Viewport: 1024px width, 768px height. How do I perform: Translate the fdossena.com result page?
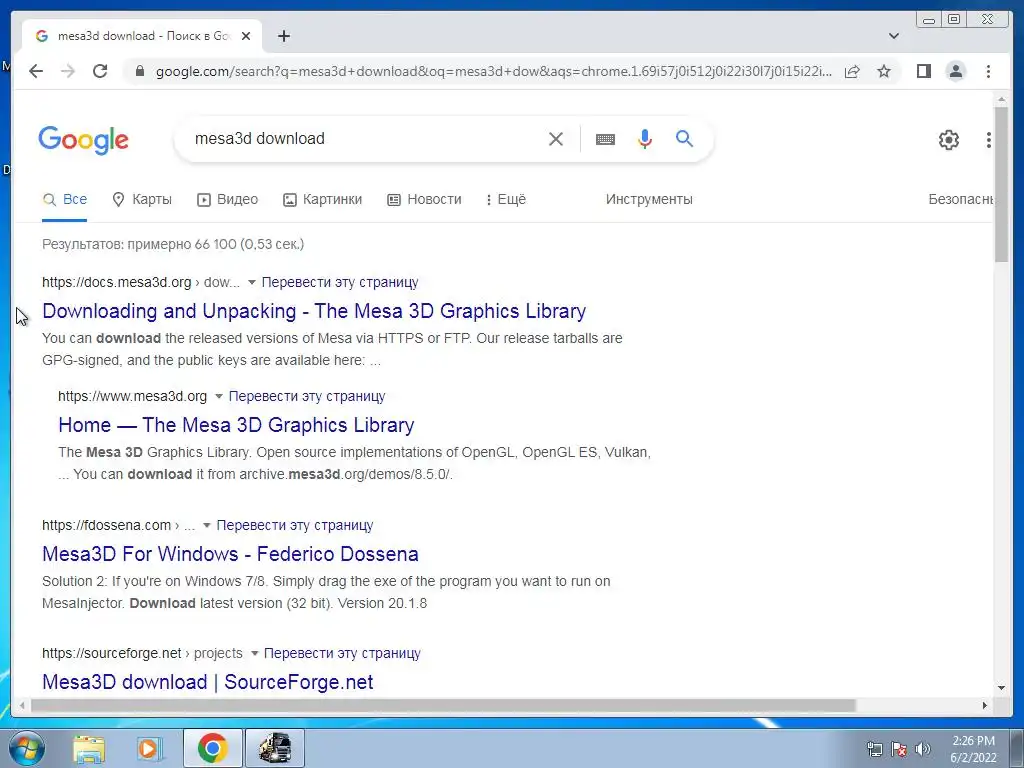point(295,525)
